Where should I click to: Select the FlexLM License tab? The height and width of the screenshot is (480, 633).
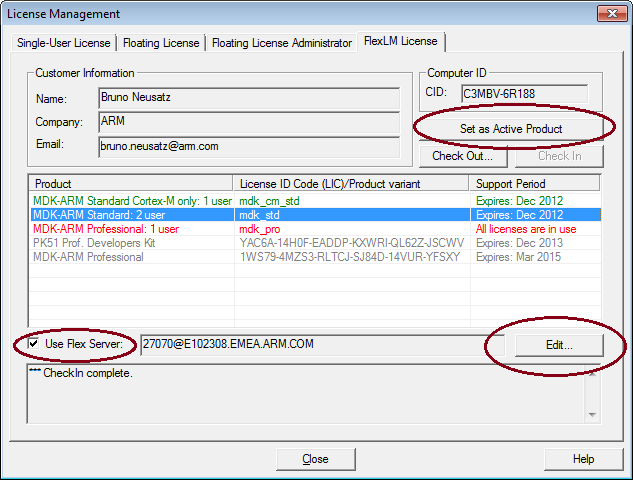(x=400, y=41)
